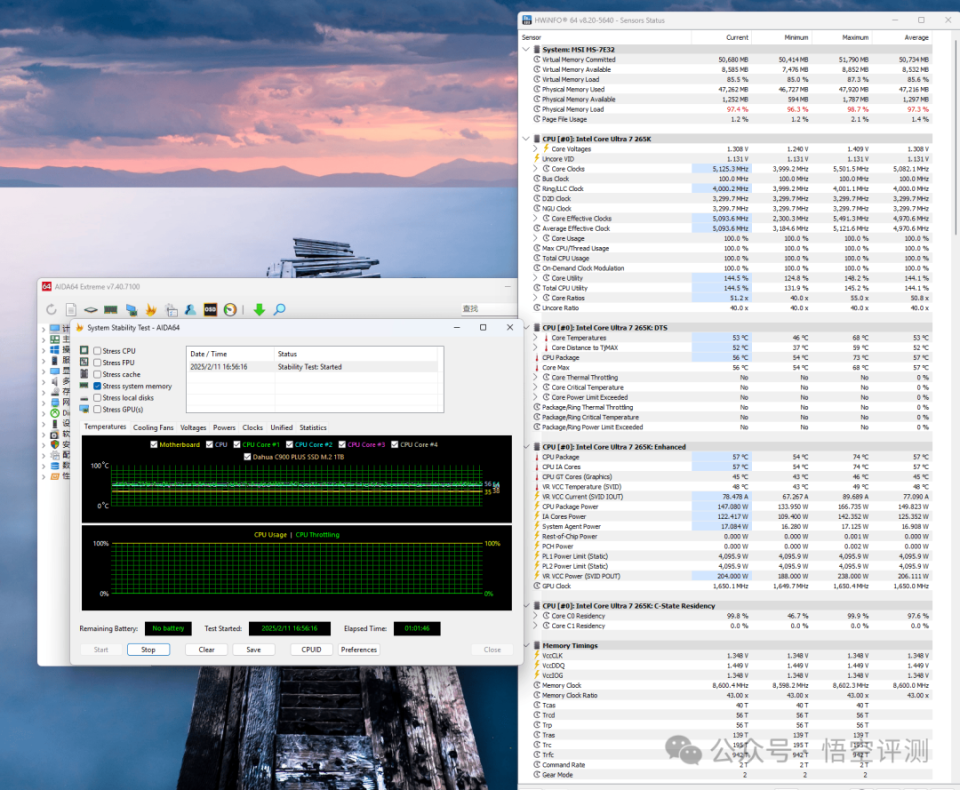Click the green download arrow toolbar icon
The image size is (960, 790).
pos(259,310)
